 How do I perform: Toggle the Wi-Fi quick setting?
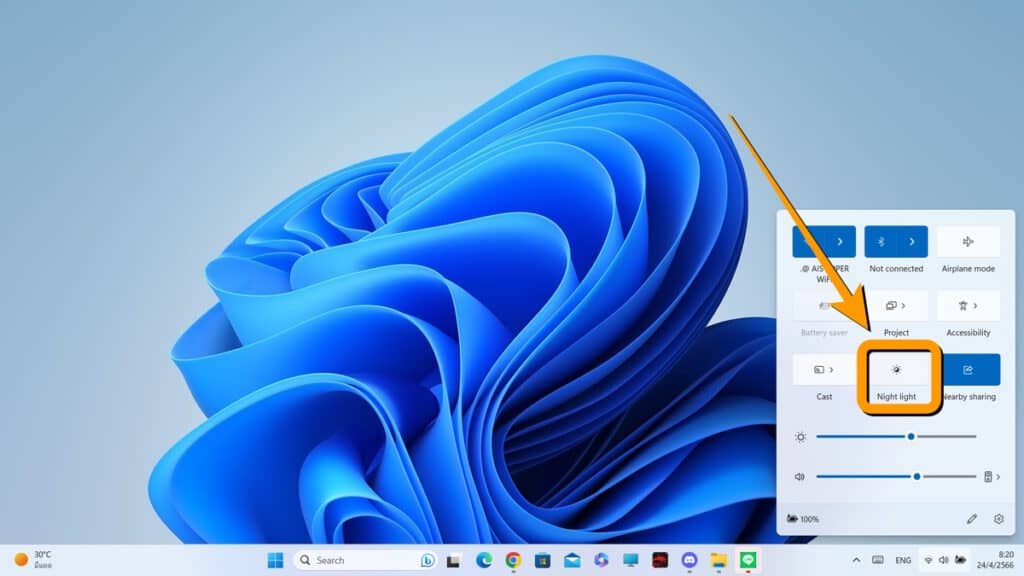pyautogui.click(x=808, y=242)
